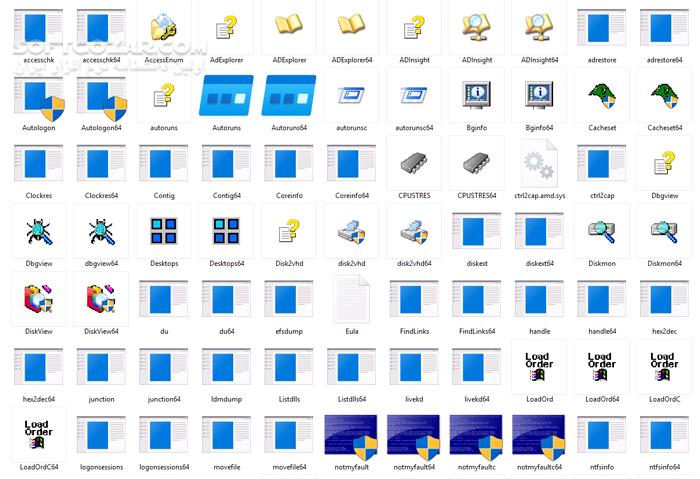Click the Cacheset green icon
The image size is (700, 479).
point(602,96)
